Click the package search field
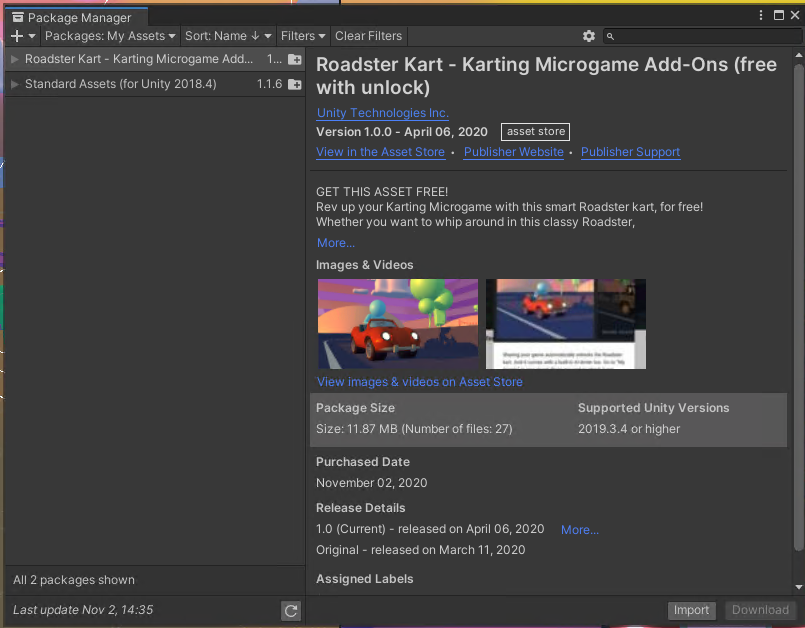 click(702, 36)
